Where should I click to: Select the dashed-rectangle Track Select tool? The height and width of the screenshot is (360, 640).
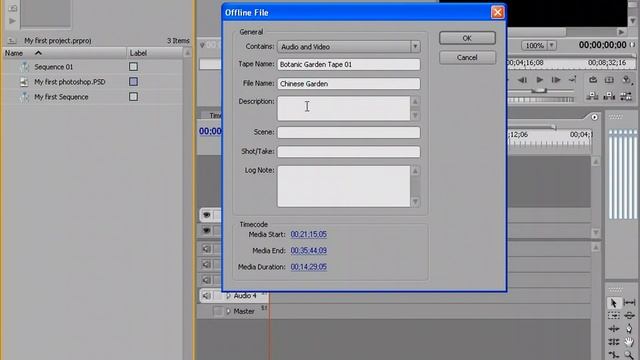pos(613,316)
